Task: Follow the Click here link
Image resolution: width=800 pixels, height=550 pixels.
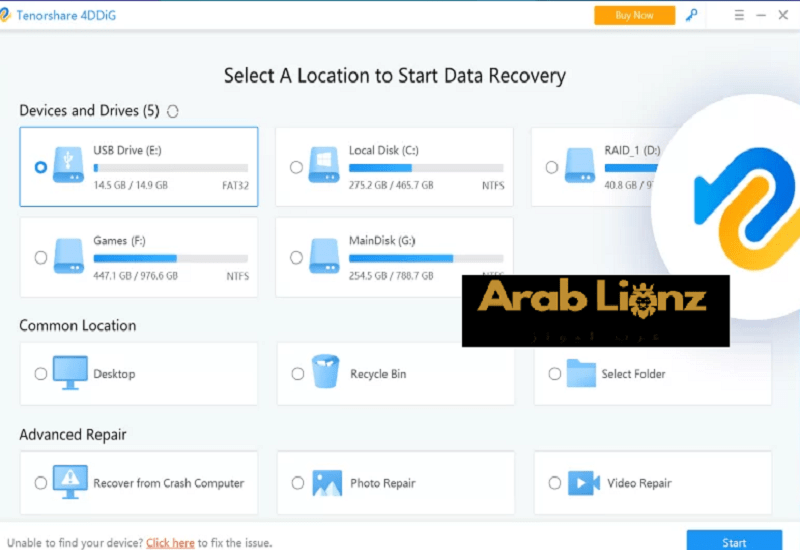Action: 170,543
